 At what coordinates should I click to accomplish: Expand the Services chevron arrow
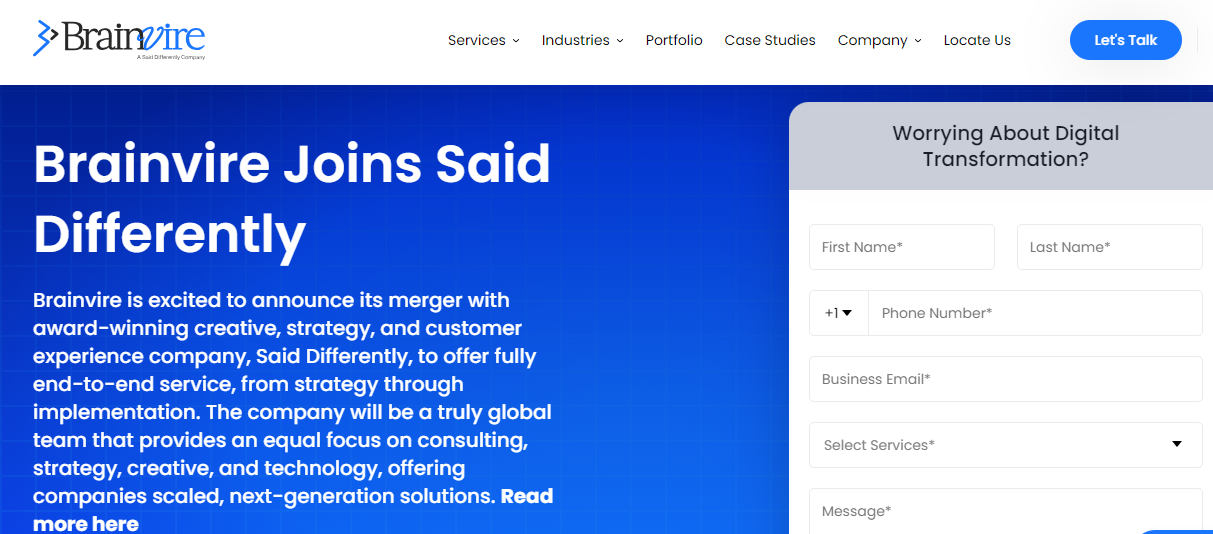[516, 41]
